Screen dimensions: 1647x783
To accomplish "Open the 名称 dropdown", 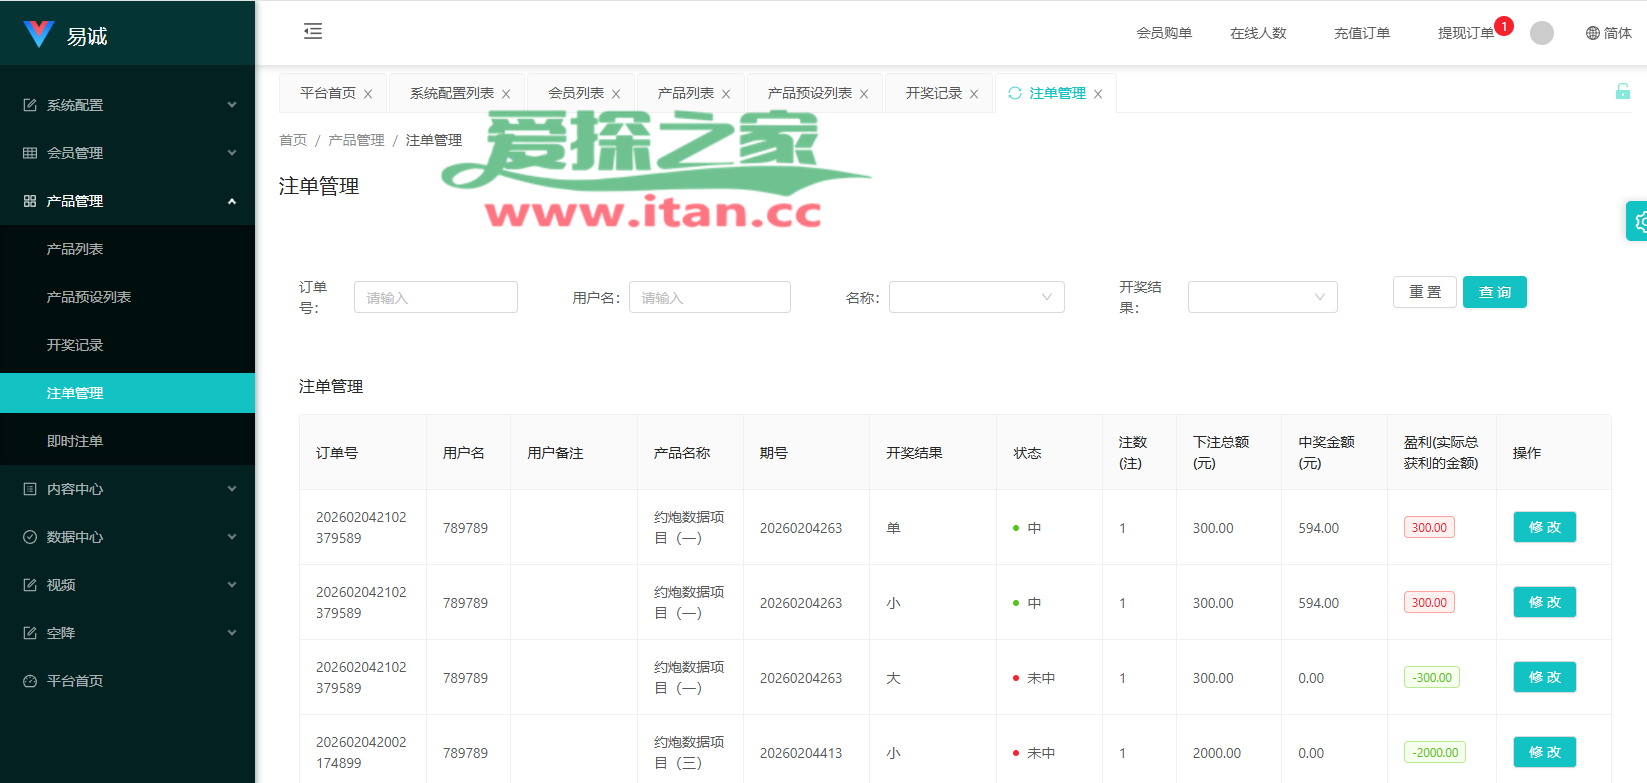I will [976, 297].
